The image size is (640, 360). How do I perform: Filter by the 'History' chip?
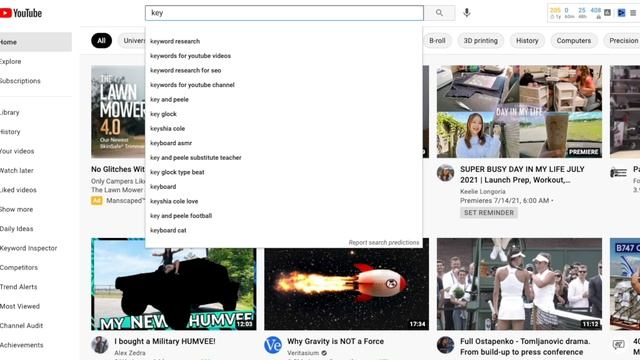(527, 40)
